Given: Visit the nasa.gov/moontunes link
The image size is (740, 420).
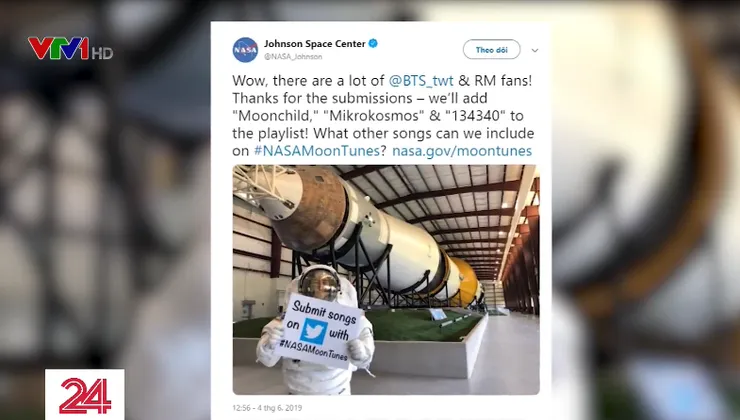Looking at the screenshot, I should [462, 151].
